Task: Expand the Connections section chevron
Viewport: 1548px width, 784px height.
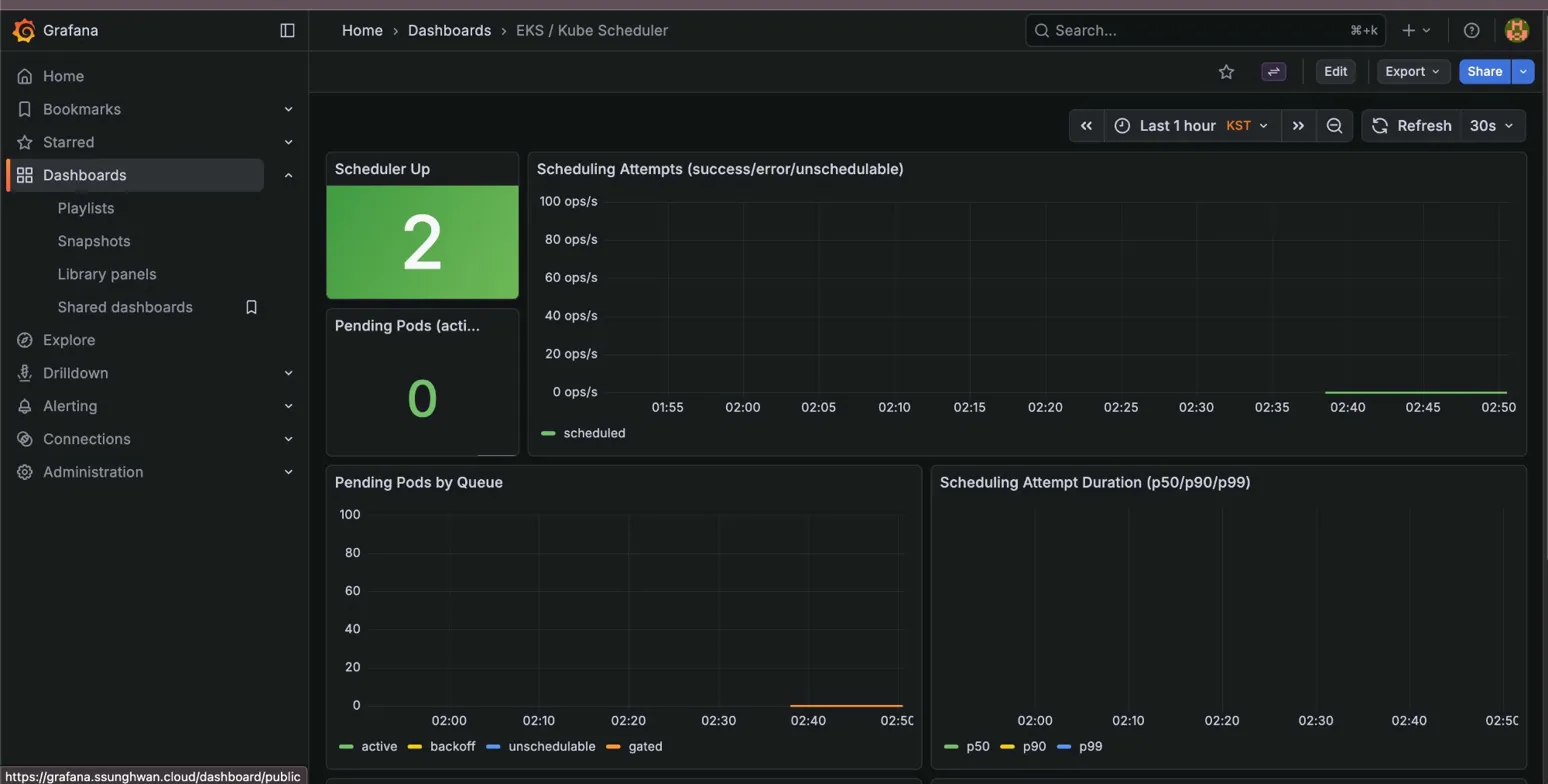Action: [288, 439]
